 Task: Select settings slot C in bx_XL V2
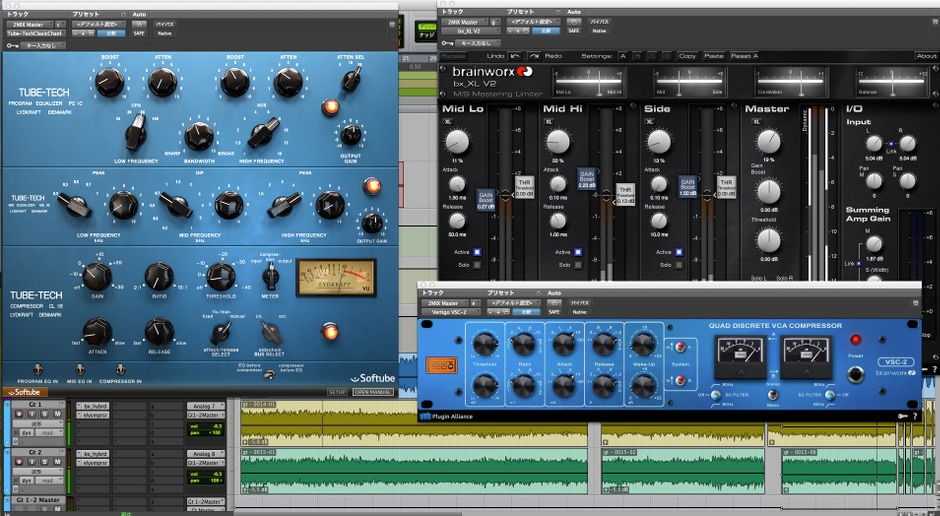652,56
